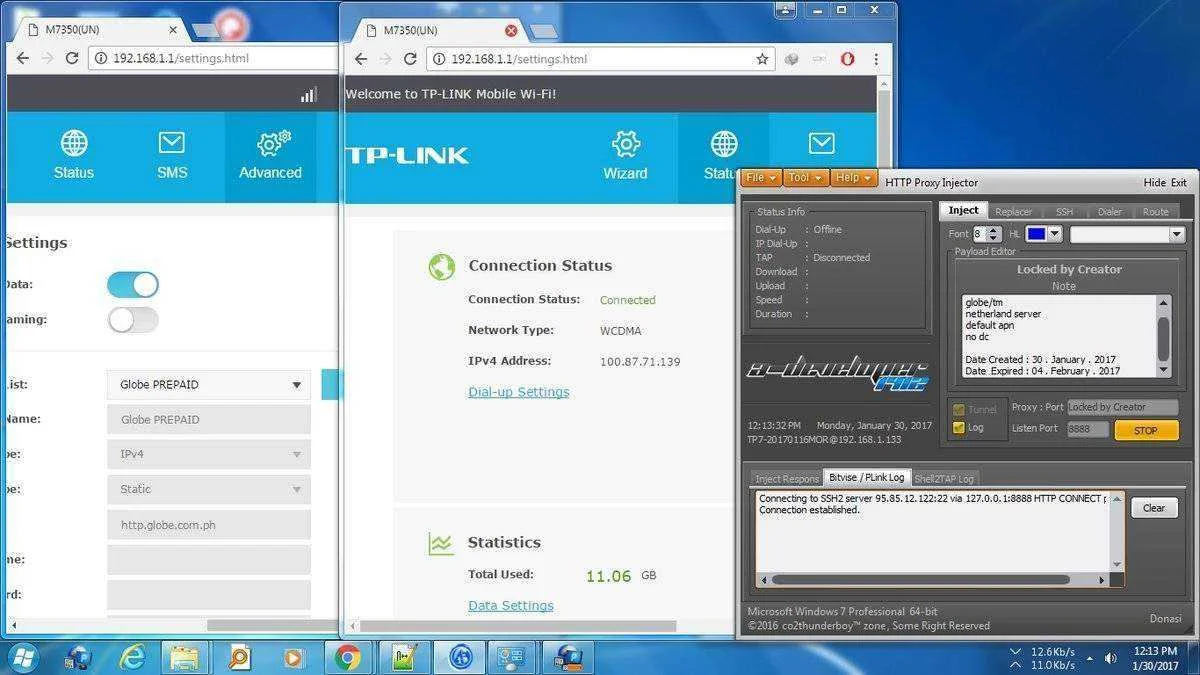This screenshot has width=1200, height=675.
Task: Open File Explorer folder from the taskbar
Action: (185, 657)
